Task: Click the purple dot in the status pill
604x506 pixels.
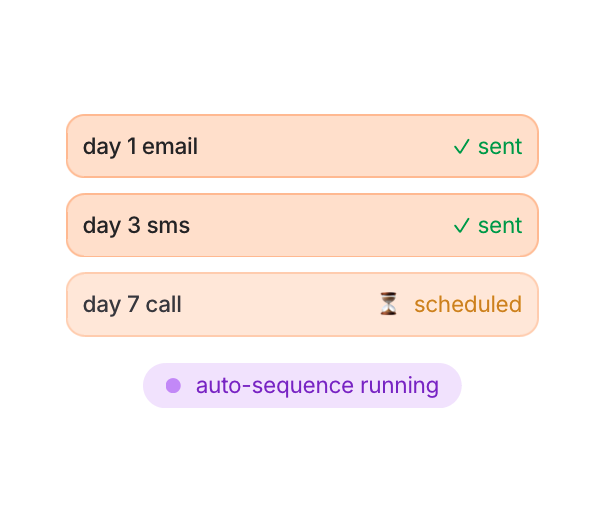Action: pyautogui.click(x=173, y=386)
